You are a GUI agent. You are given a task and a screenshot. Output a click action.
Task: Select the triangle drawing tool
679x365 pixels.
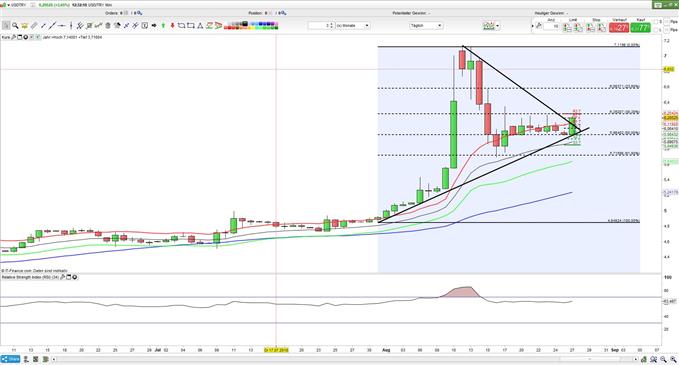tap(200, 26)
